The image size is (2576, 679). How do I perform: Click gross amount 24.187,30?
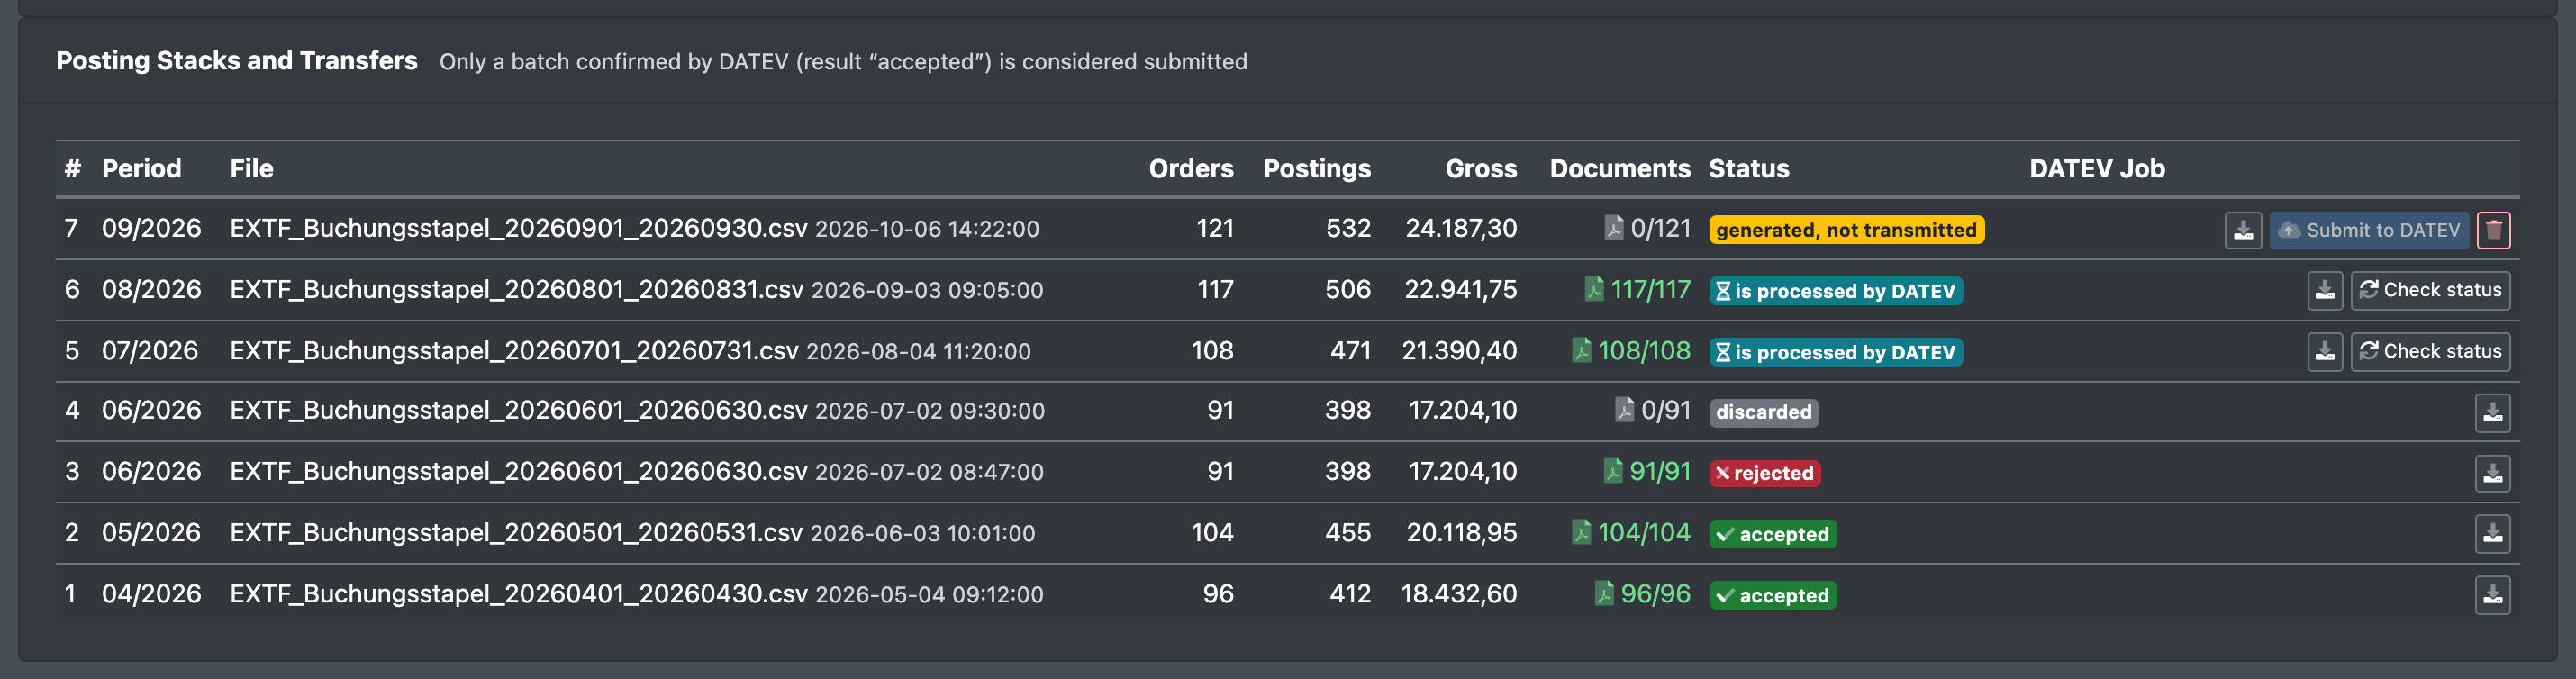click(x=1461, y=229)
